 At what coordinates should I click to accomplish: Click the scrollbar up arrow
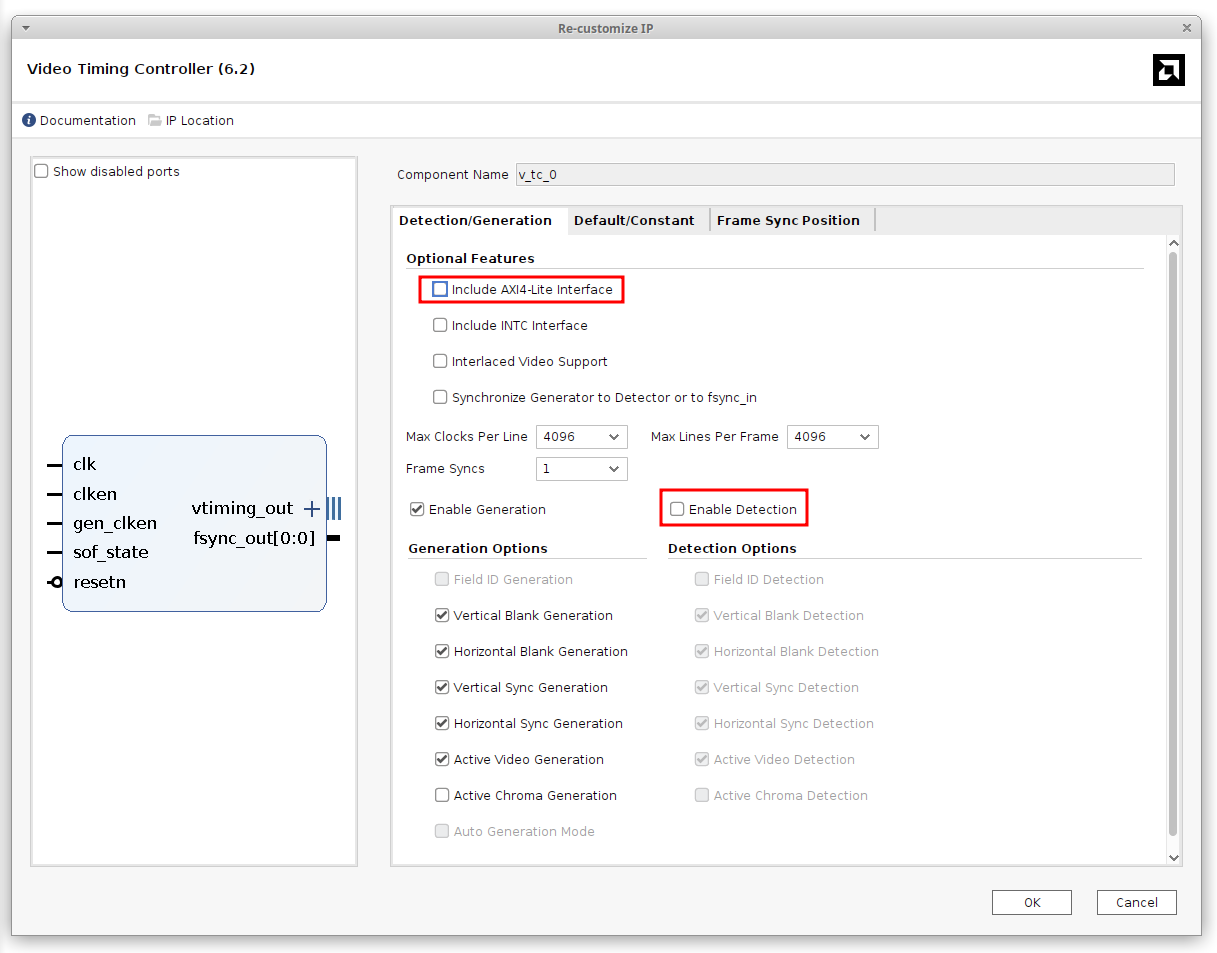coord(1174,243)
